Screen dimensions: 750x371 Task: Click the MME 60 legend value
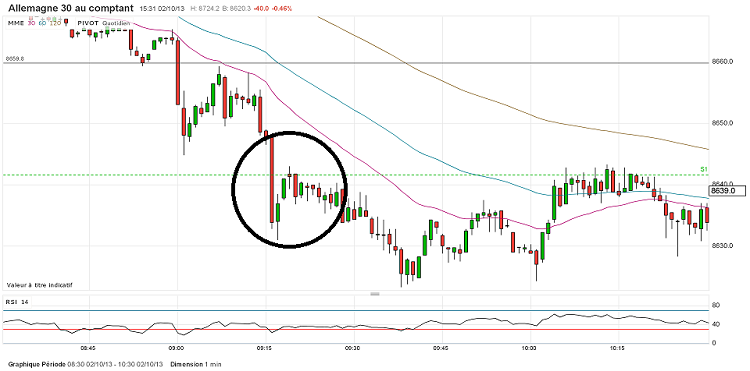point(43,22)
